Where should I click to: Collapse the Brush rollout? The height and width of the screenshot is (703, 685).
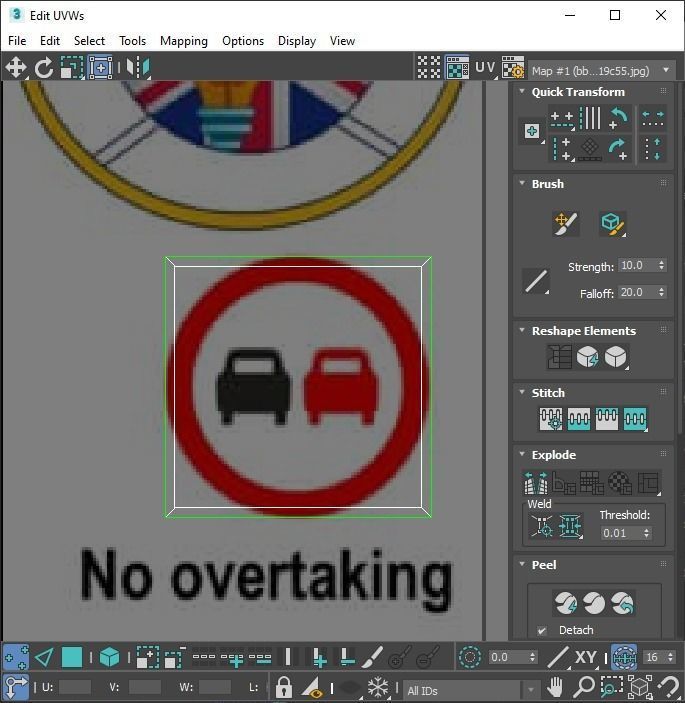[x=522, y=183]
